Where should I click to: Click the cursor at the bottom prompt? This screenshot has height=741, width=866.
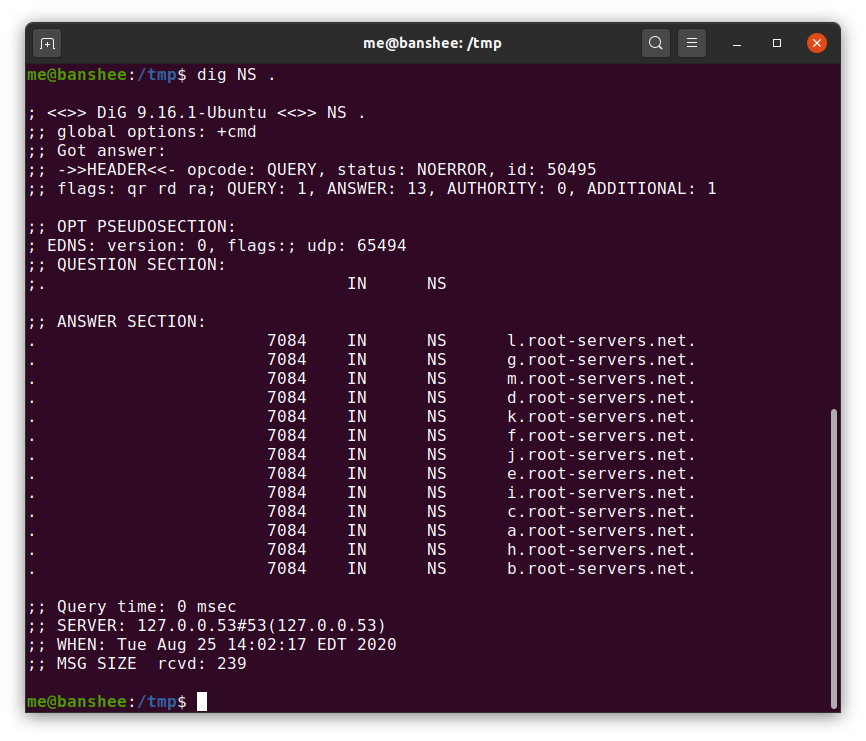pos(202,701)
